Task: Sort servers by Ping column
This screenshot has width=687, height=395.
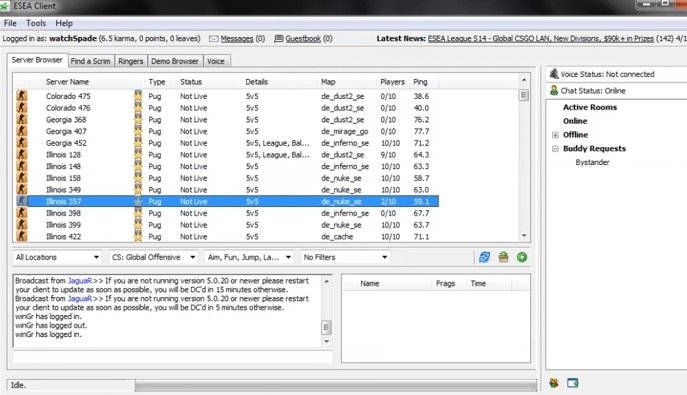Action: [x=420, y=82]
